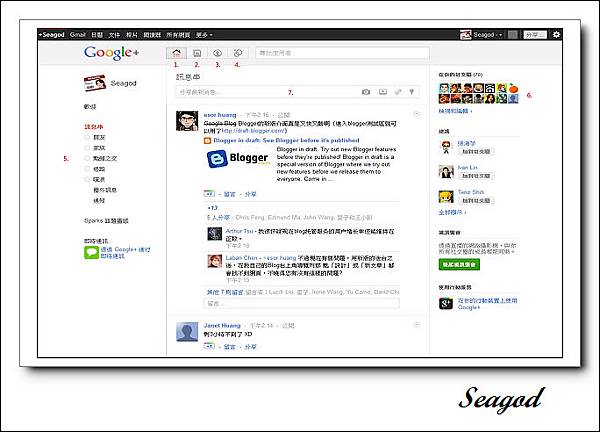
Task: Click the orange fruit avatar in circles grid
Action: pos(513,88)
